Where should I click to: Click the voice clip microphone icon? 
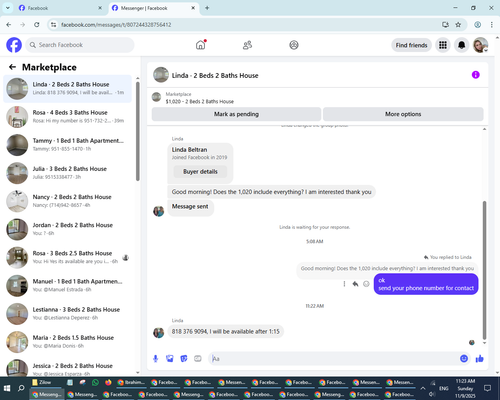tap(155, 359)
